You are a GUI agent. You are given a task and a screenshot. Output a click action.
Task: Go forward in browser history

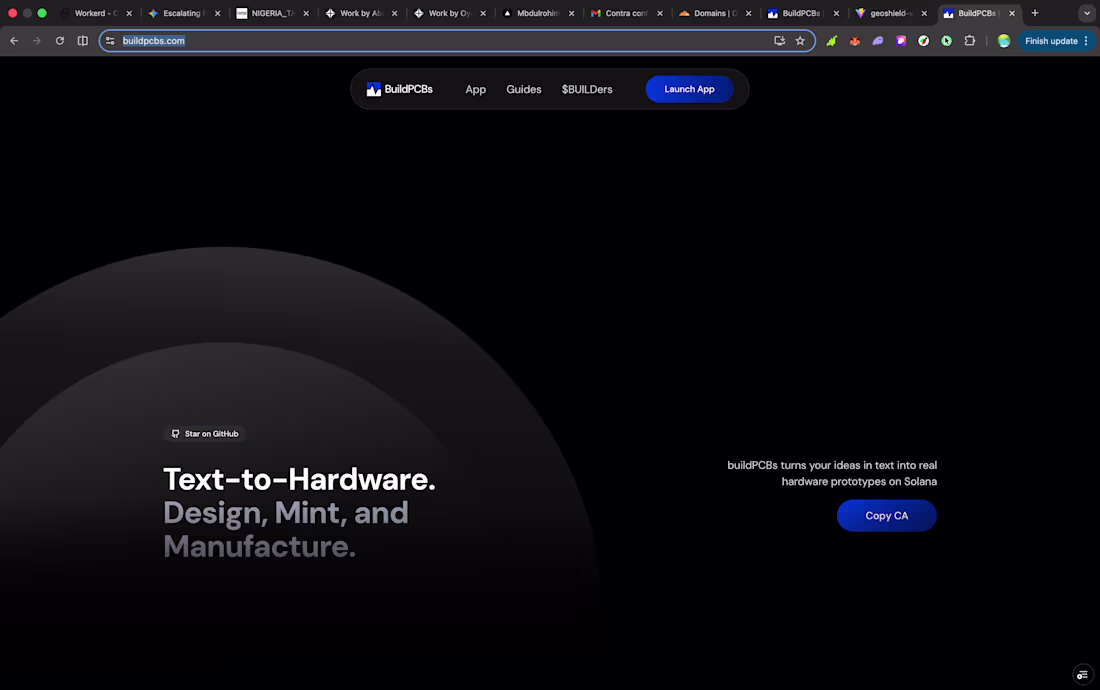tap(36, 41)
